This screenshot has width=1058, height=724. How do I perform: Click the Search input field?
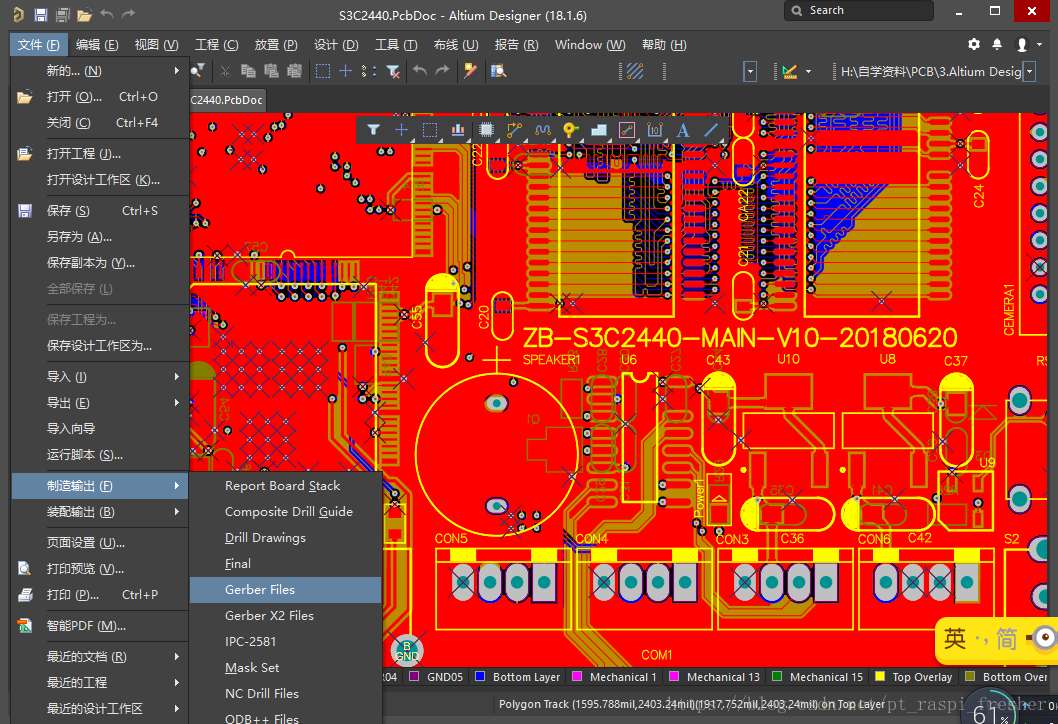pos(859,11)
